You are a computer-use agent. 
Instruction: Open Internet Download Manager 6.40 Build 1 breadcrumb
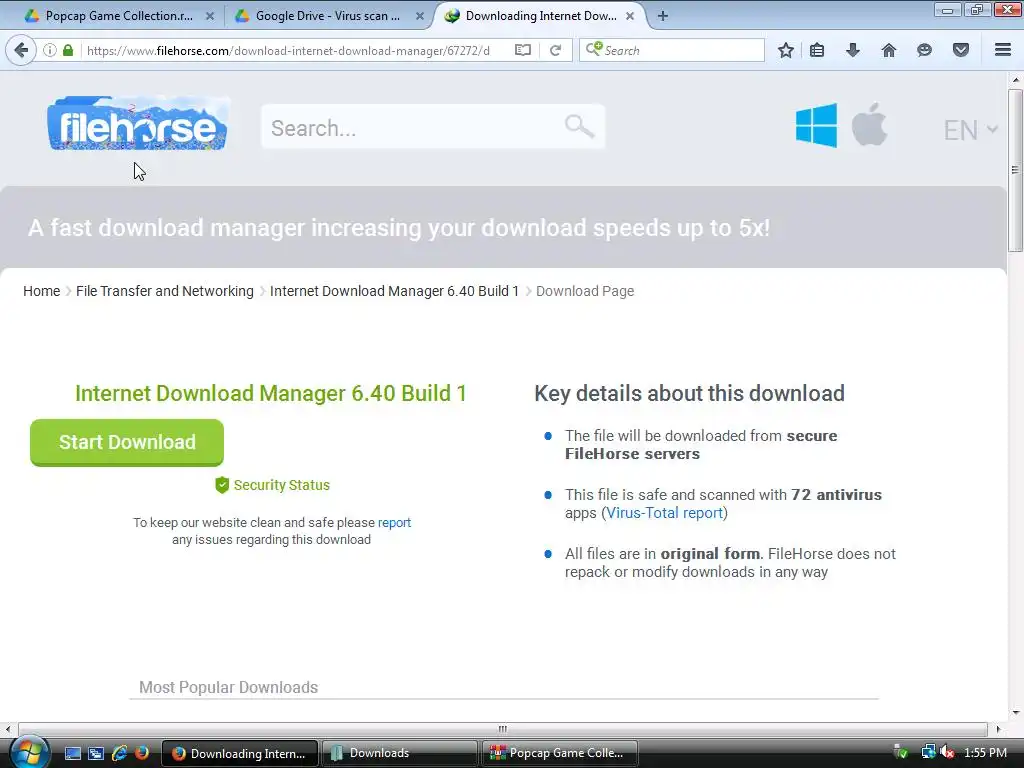394,291
